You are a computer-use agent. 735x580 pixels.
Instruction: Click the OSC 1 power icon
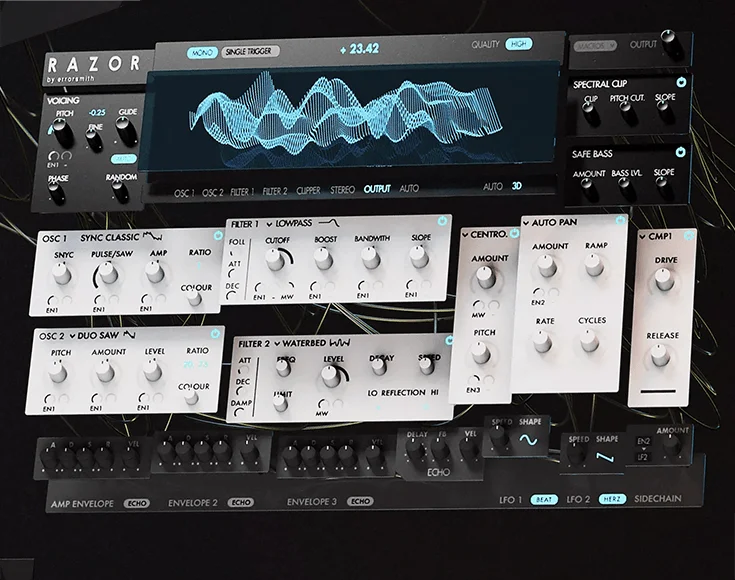(x=218, y=235)
